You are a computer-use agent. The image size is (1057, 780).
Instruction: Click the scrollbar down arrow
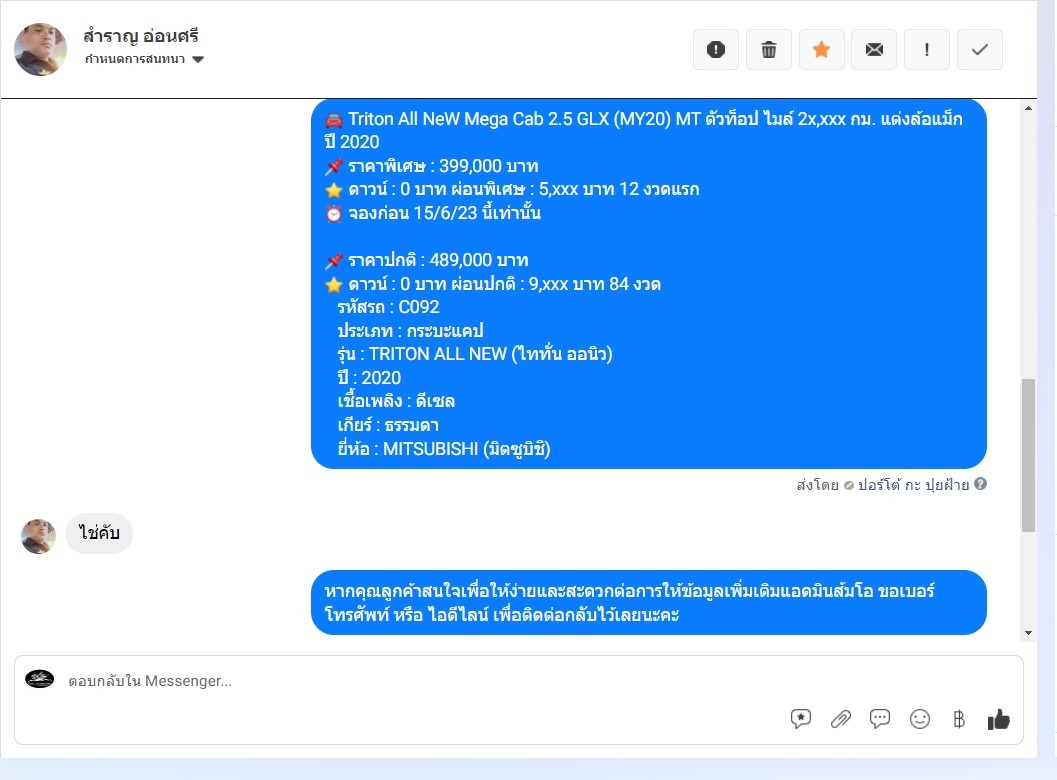click(x=1028, y=632)
